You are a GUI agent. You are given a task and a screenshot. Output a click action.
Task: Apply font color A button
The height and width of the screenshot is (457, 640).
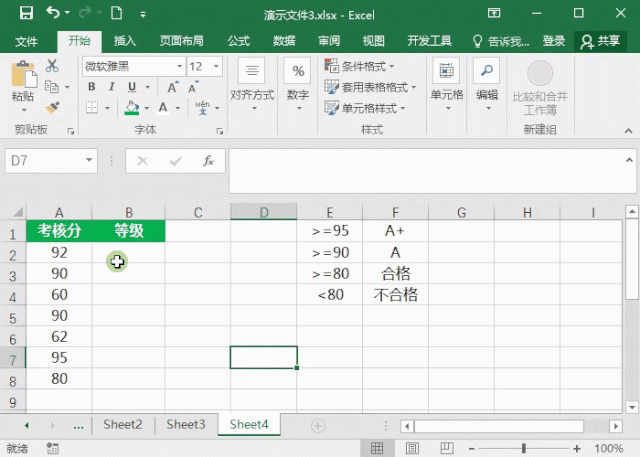163,108
